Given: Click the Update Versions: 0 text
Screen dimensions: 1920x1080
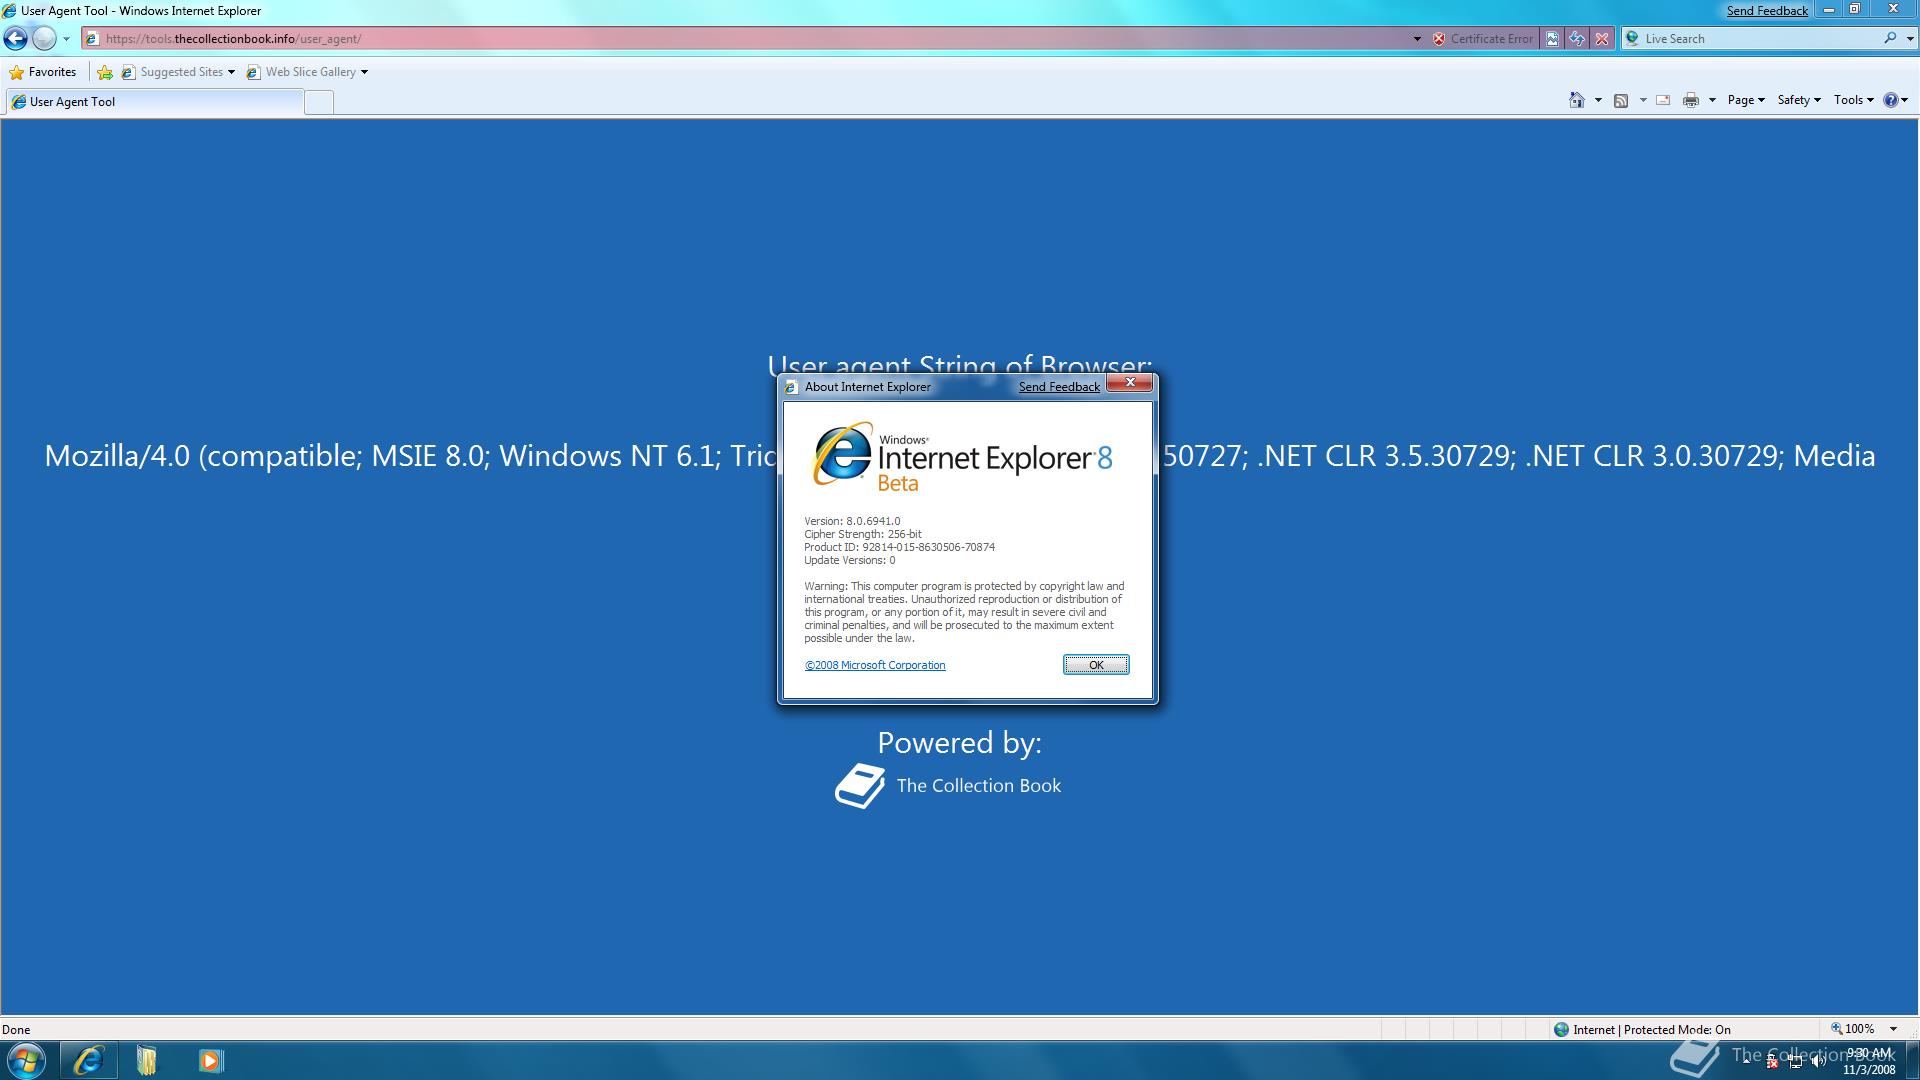Looking at the screenshot, I should 850,560.
